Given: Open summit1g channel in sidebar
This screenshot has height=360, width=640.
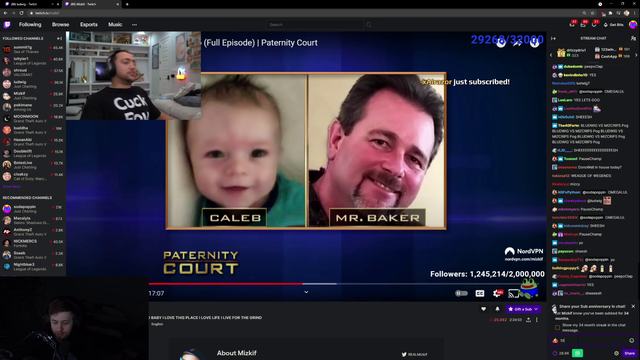Looking at the screenshot, I should pos(33,49).
